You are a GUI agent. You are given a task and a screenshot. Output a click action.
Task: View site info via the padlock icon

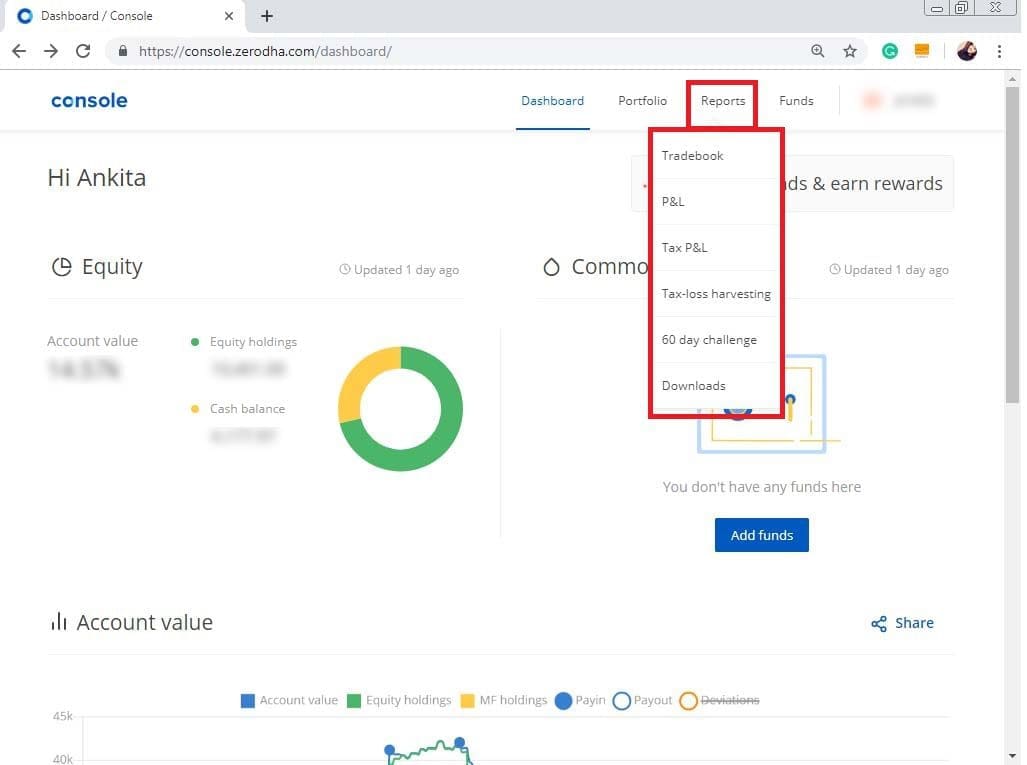click(122, 51)
